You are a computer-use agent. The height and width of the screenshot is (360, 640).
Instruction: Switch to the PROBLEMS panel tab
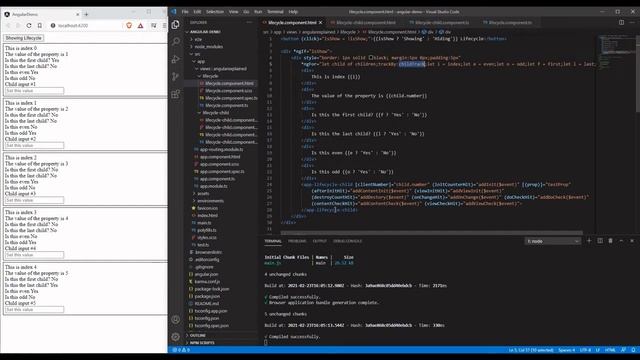(x=297, y=241)
